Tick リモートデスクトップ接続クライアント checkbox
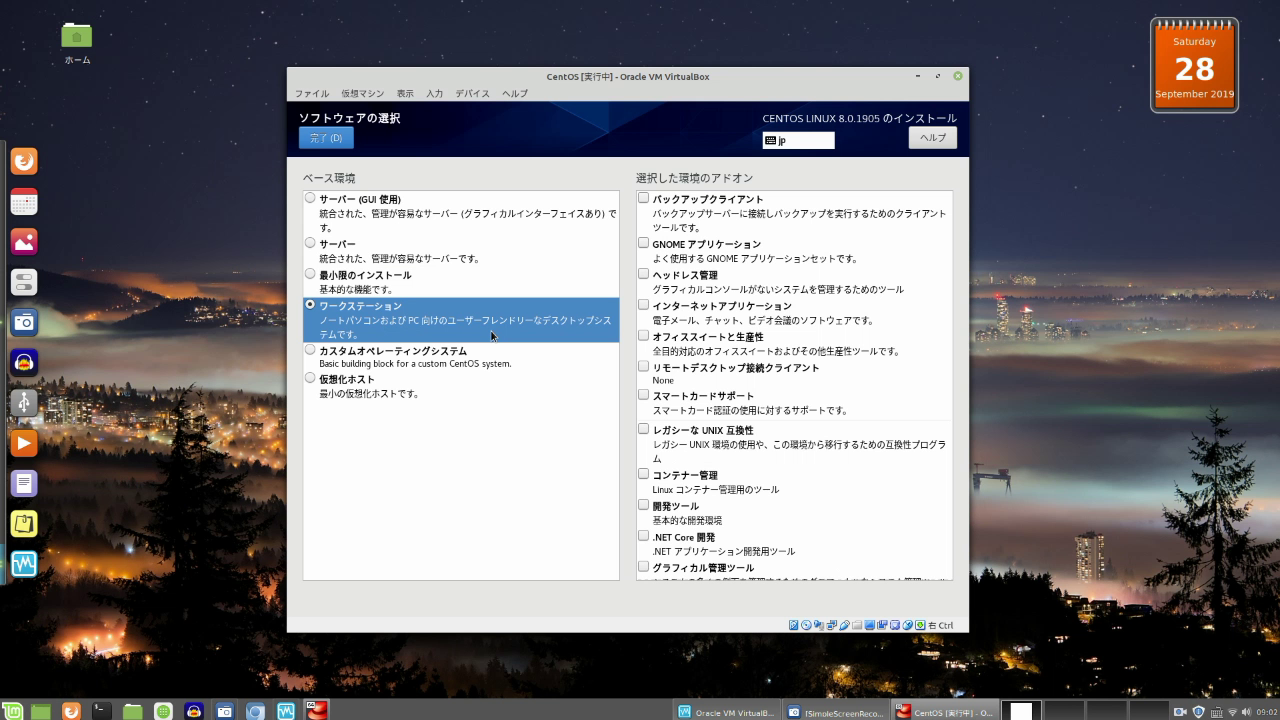The height and width of the screenshot is (720, 1280). 644,367
